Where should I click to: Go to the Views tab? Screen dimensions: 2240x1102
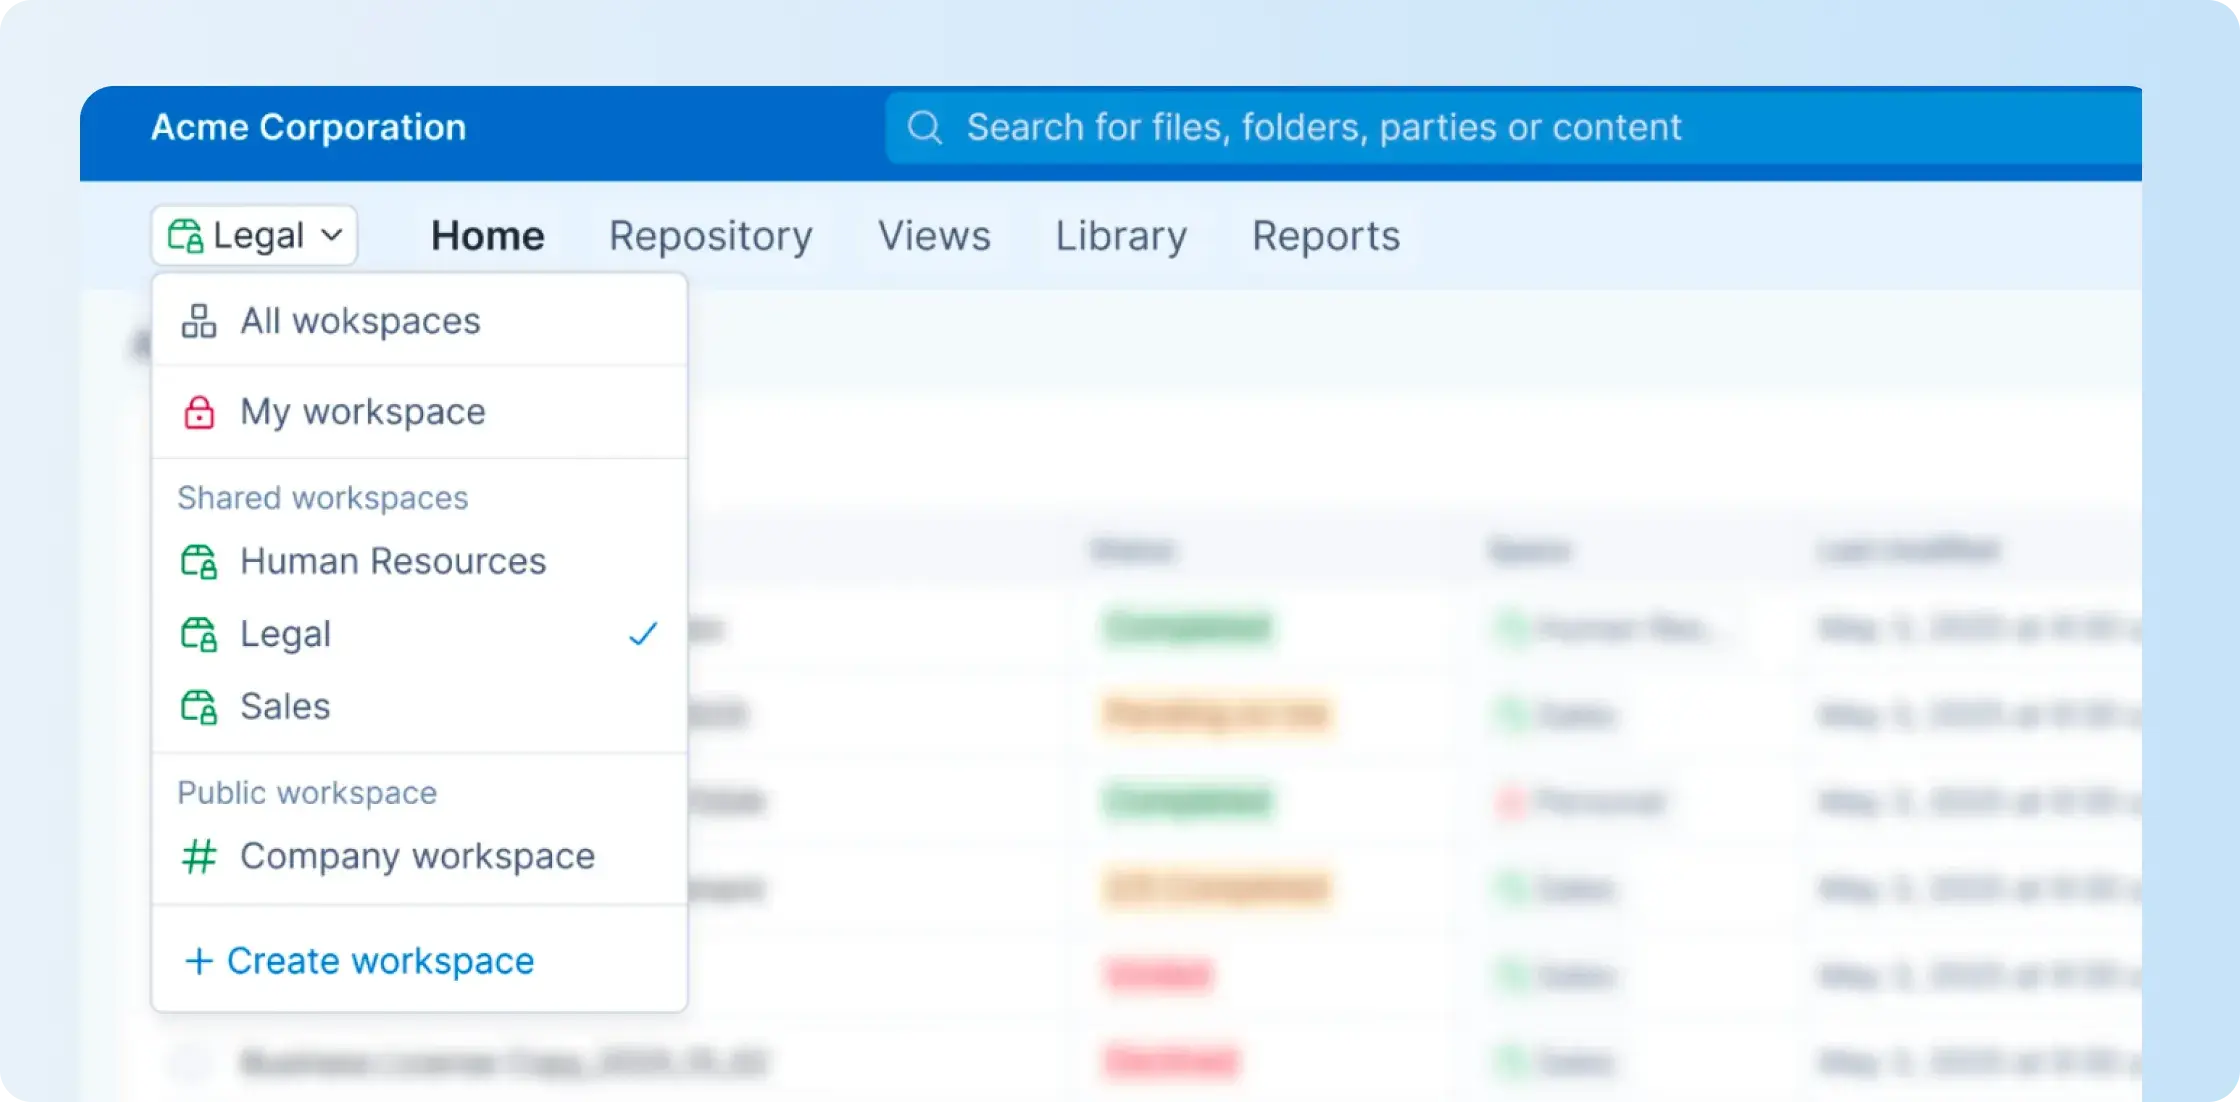click(x=934, y=236)
